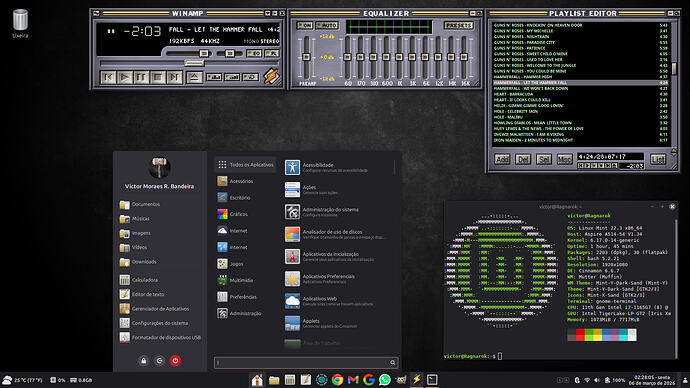Click the user avatar in the menu

(x=160, y=167)
